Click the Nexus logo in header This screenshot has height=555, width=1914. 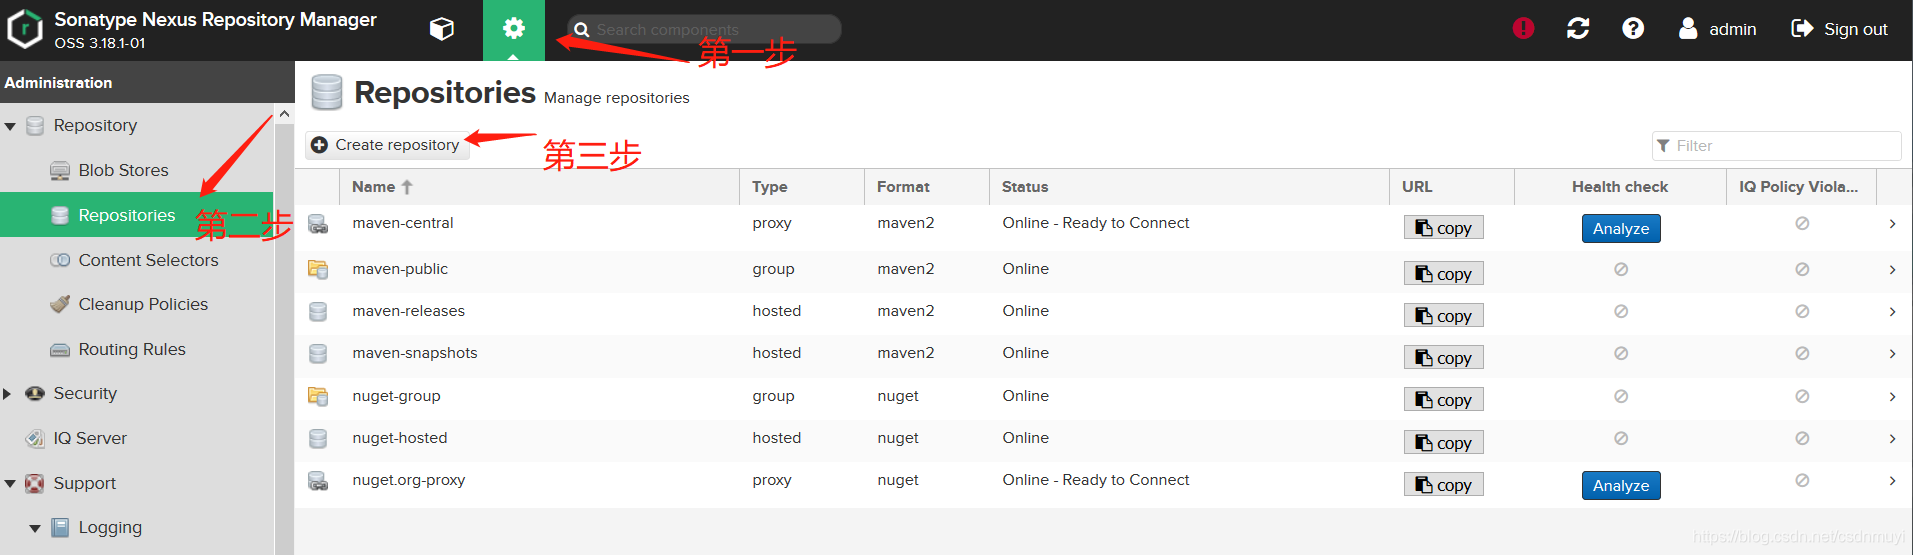pyautogui.click(x=25, y=30)
